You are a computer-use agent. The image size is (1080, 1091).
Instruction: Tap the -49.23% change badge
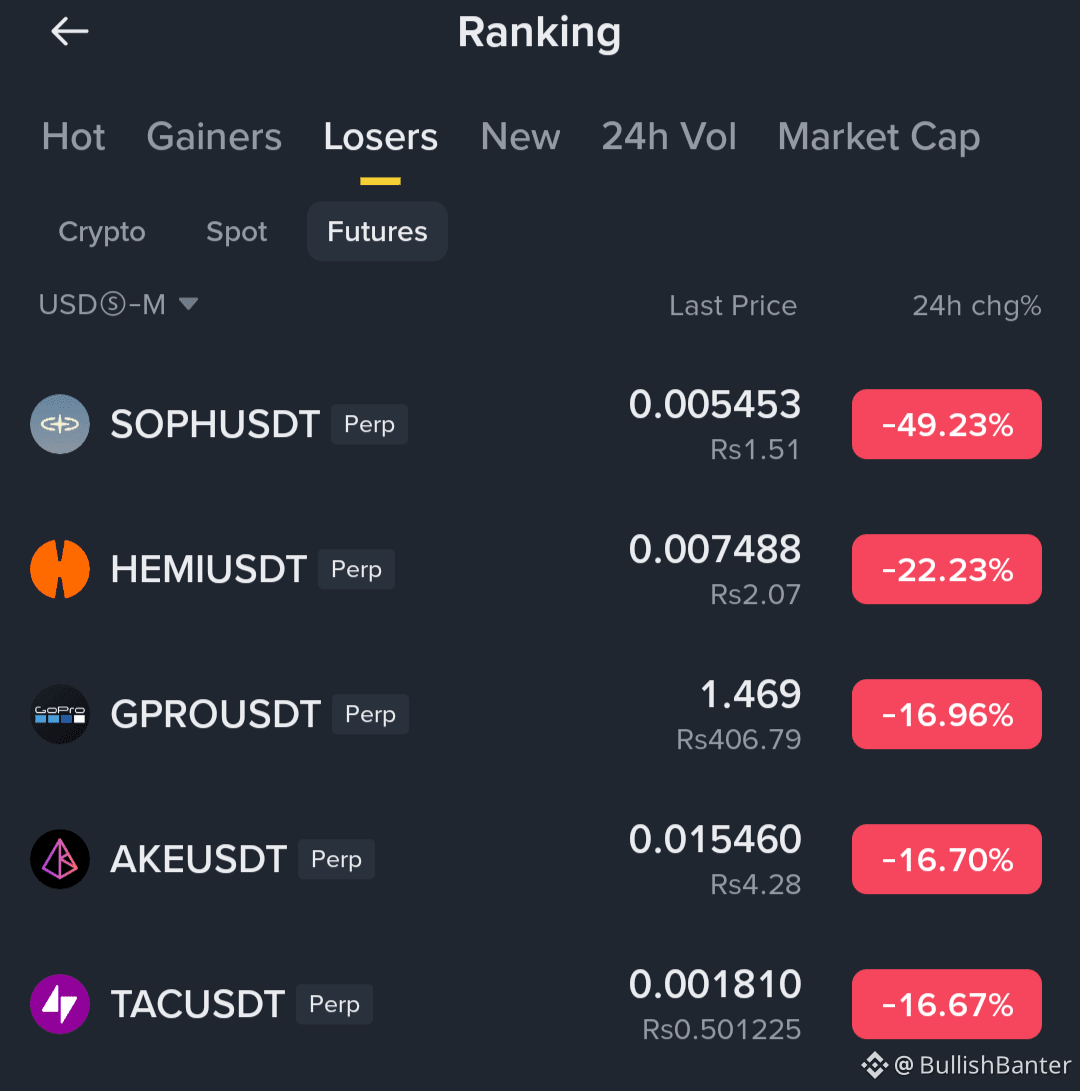point(946,424)
